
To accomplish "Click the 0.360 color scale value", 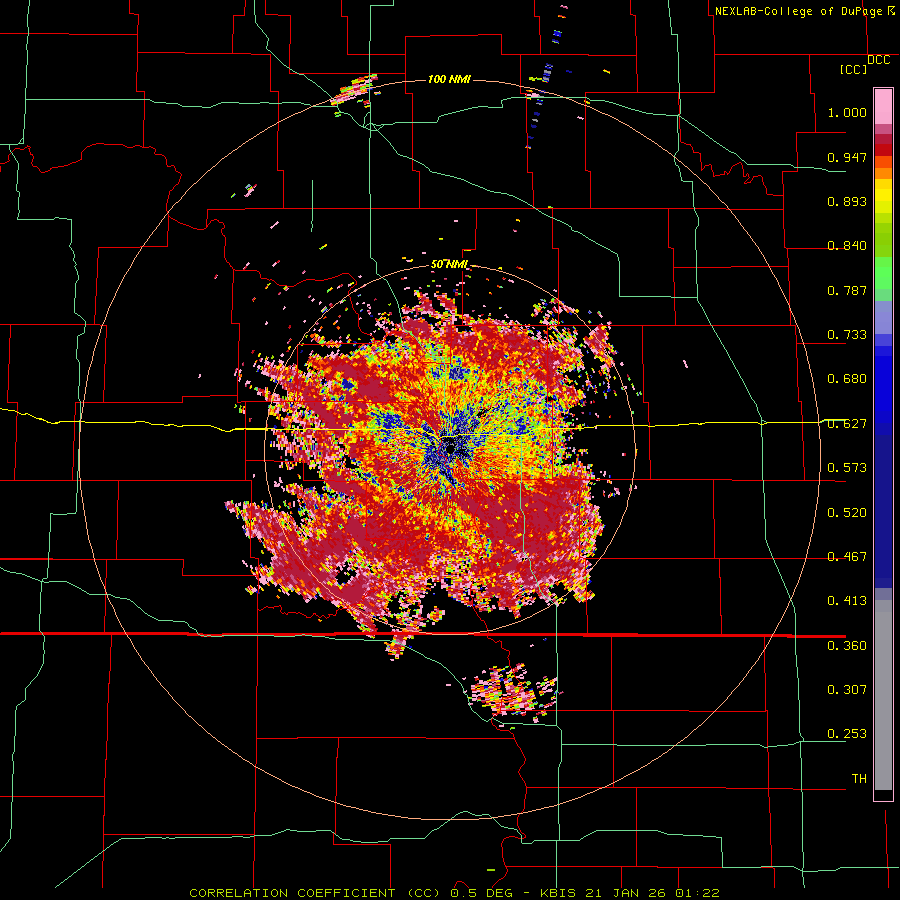I will pyautogui.click(x=847, y=646).
